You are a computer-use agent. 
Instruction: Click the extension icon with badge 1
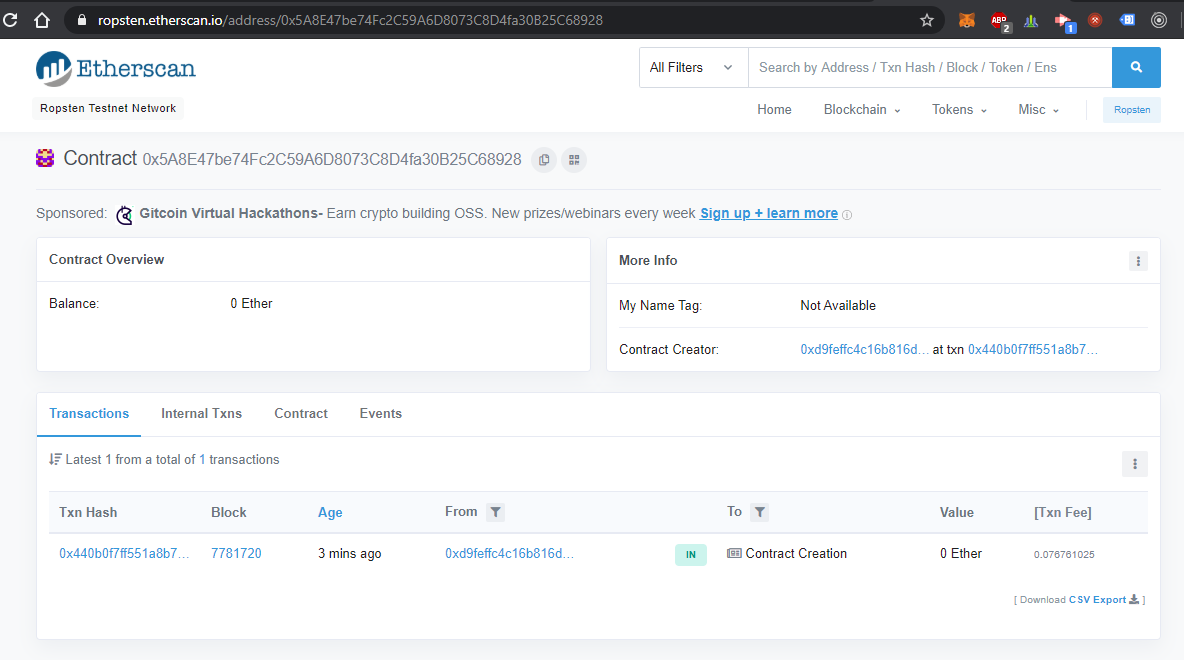point(1064,22)
